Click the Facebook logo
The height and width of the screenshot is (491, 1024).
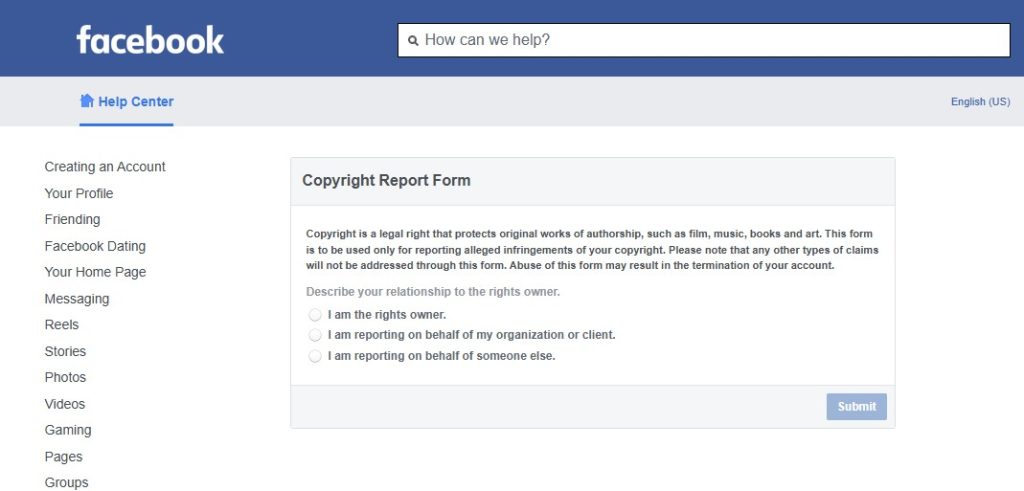[150, 40]
